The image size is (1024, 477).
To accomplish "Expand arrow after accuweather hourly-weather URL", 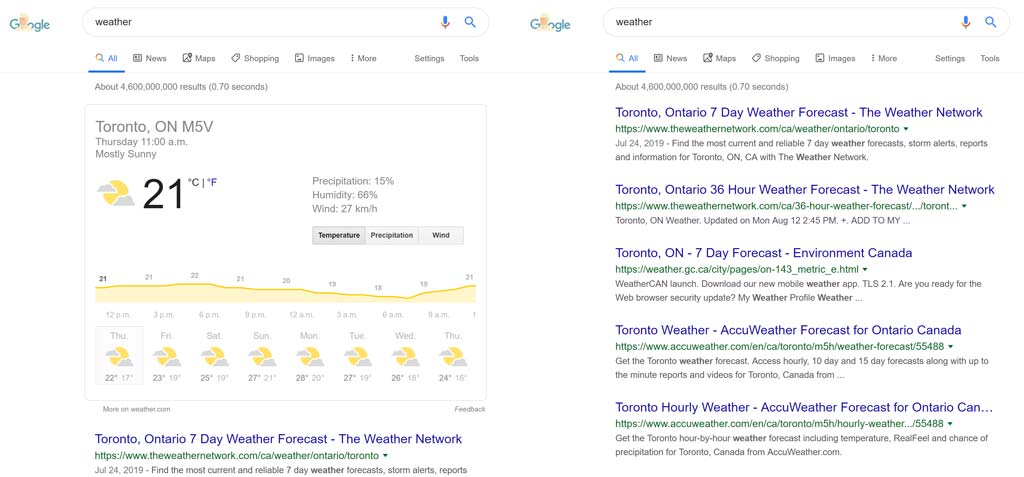I will [950, 423].
